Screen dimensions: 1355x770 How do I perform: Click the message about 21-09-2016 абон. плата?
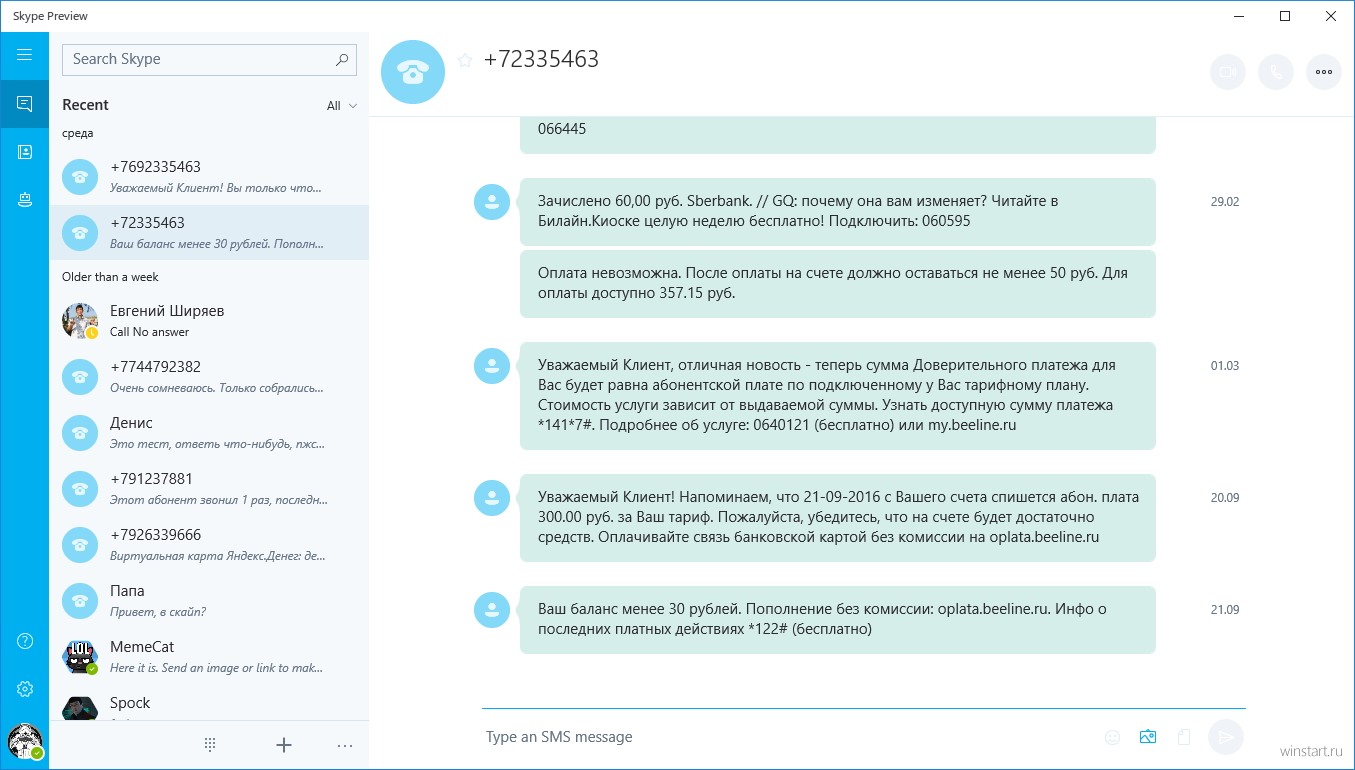(x=838, y=518)
